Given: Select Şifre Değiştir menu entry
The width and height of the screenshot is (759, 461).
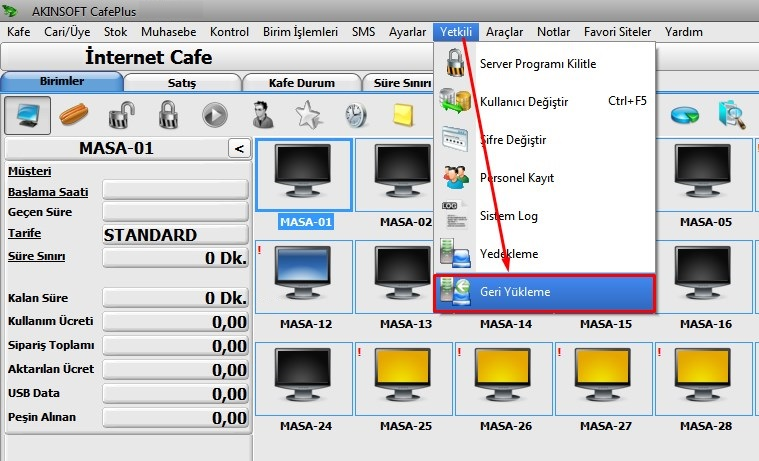Looking at the screenshot, I should [545, 139].
